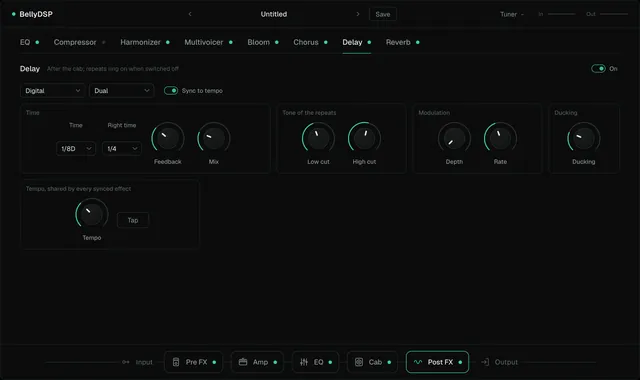This screenshot has height=380, width=640.
Task: Switch to the Harmonizer tab
Action: (140, 42)
